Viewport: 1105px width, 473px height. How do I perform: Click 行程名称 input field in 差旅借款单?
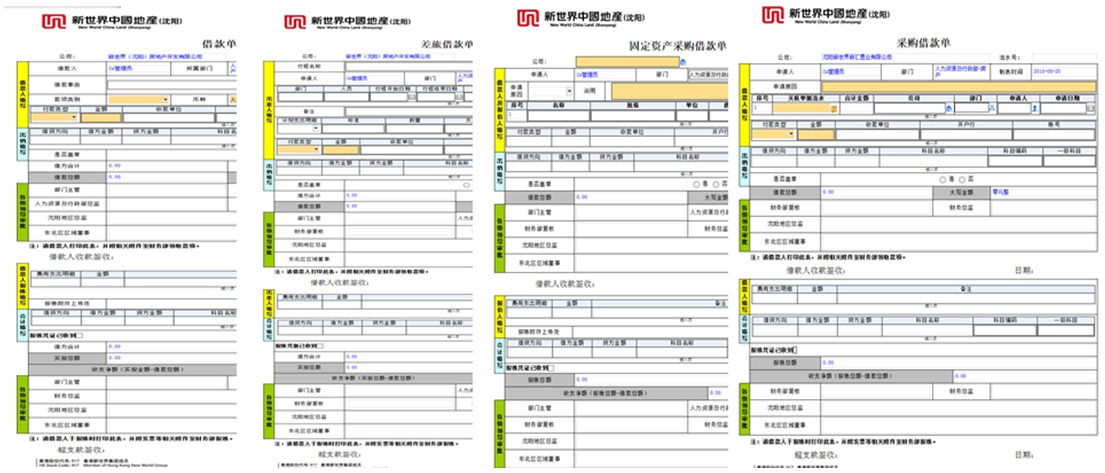pyautogui.click(x=409, y=66)
